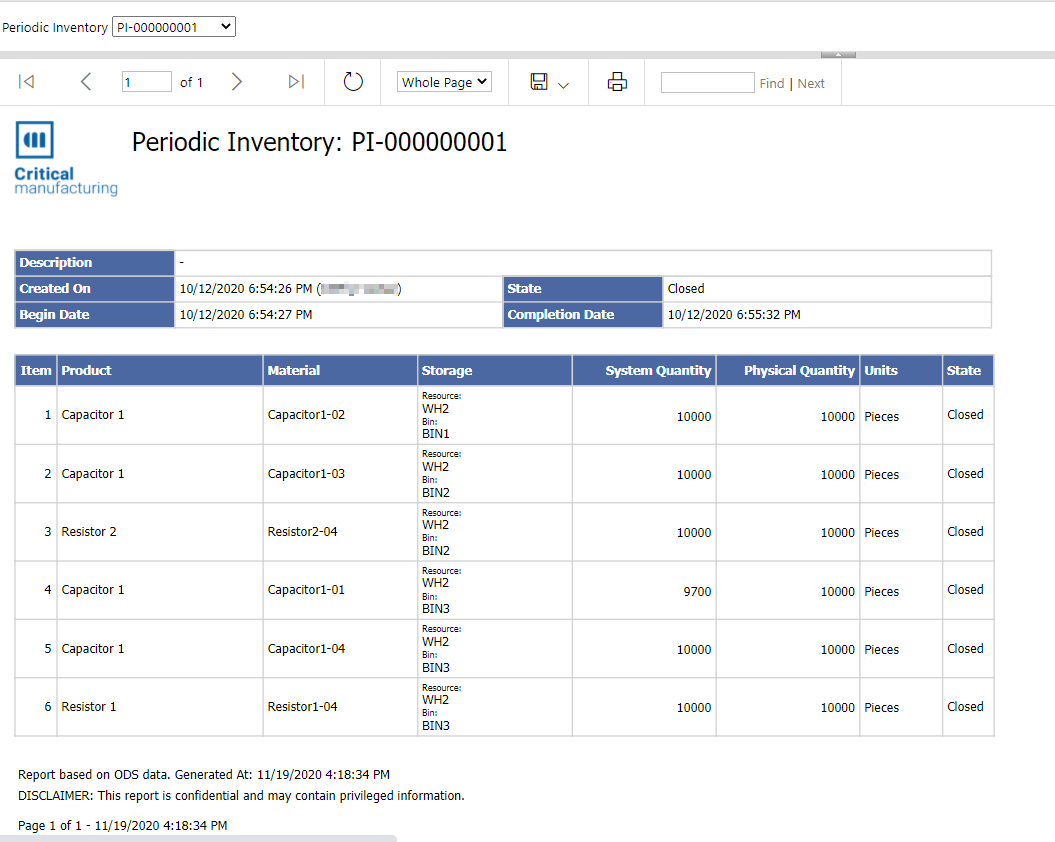Click the System Quantity column header
The image size is (1055, 842).
[657, 370]
